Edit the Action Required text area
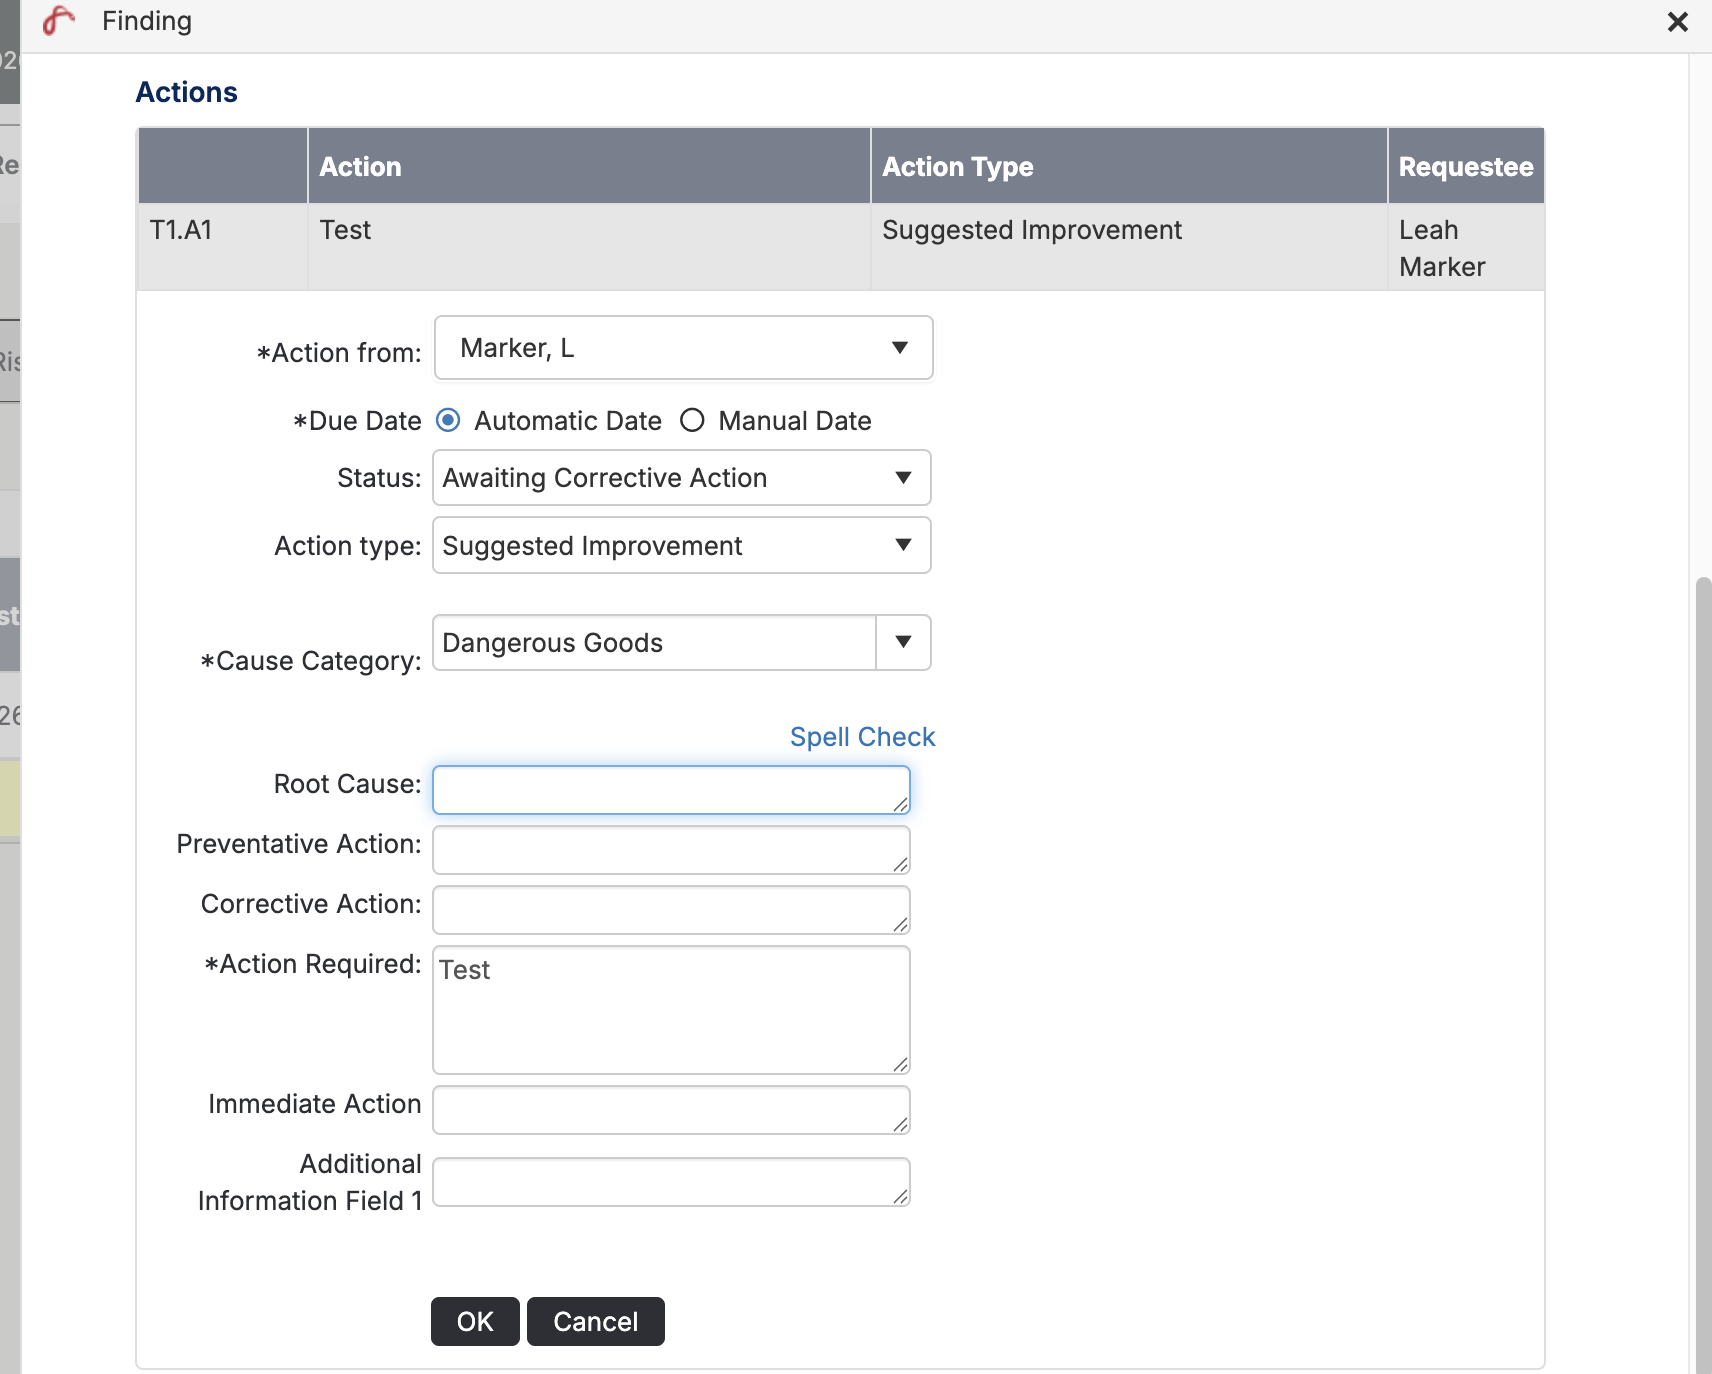 [x=670, y=1010]
